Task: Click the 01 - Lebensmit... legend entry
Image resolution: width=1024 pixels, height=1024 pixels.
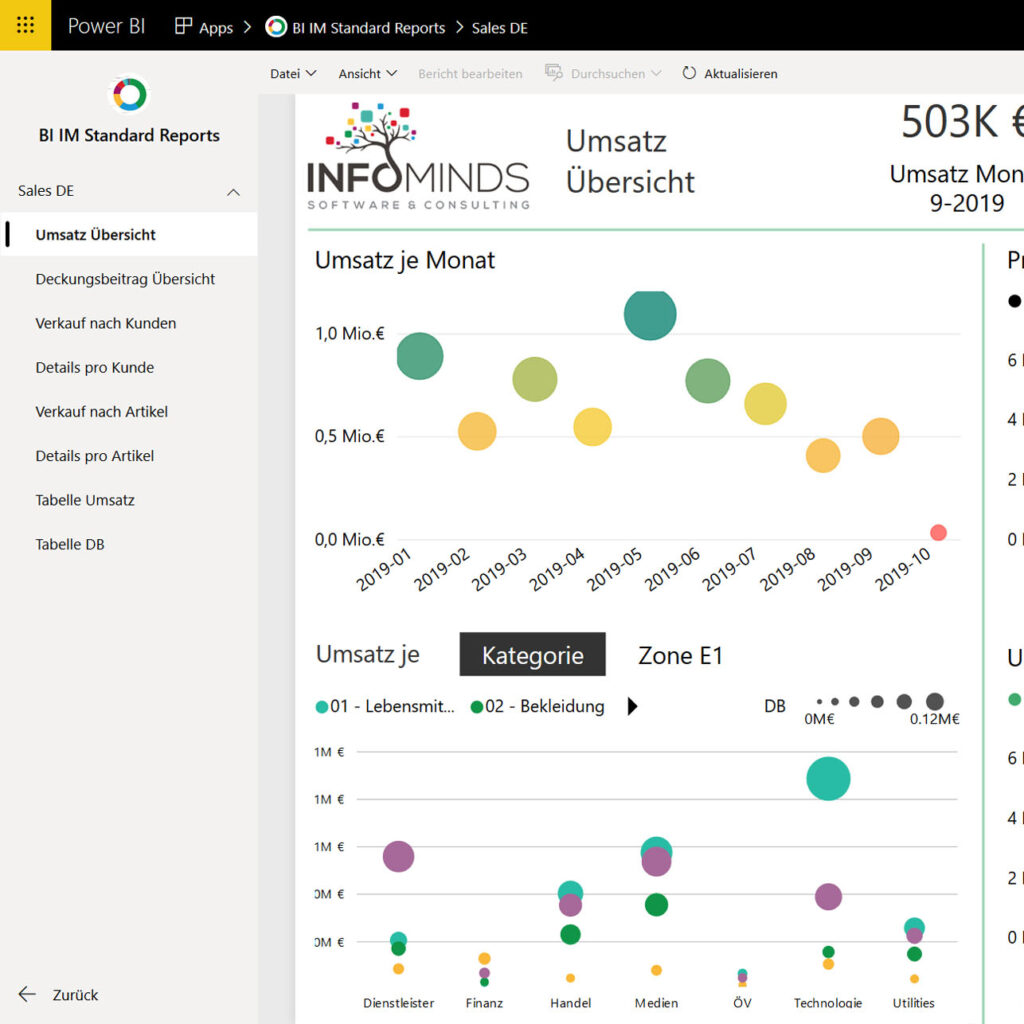Action: [385, 706]
